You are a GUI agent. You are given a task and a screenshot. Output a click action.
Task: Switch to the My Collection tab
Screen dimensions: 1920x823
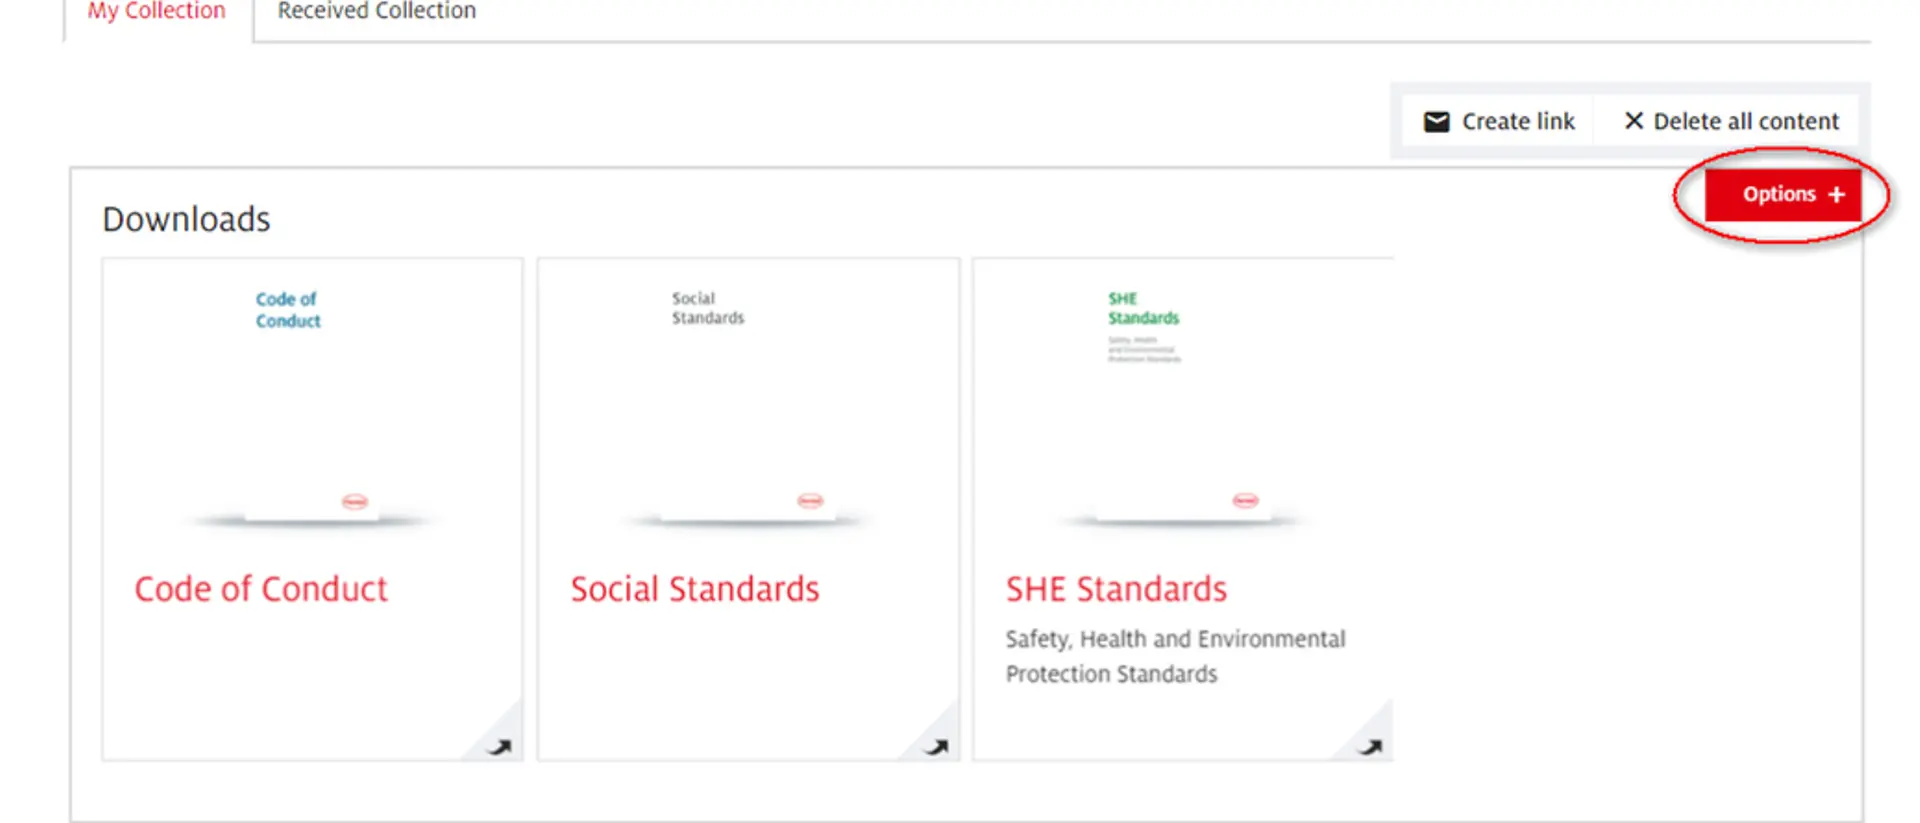tap(157, 12)
